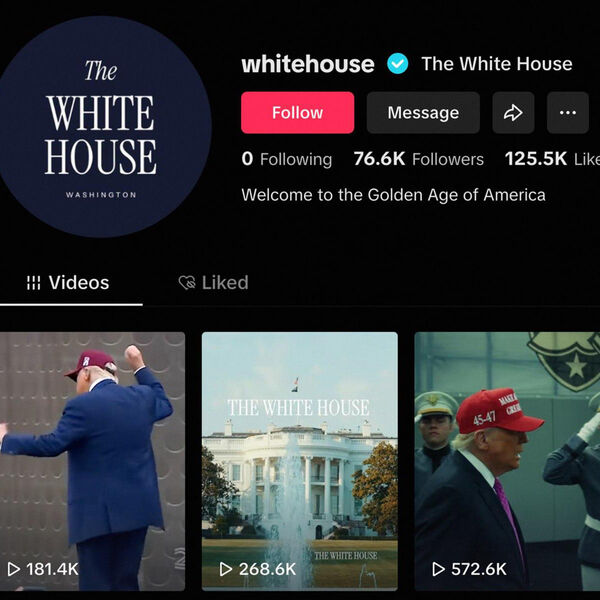The width and height of the screenshot is (600, 600).
Task: Click the blue verified checkmark badge
Action: coord(397,64)
